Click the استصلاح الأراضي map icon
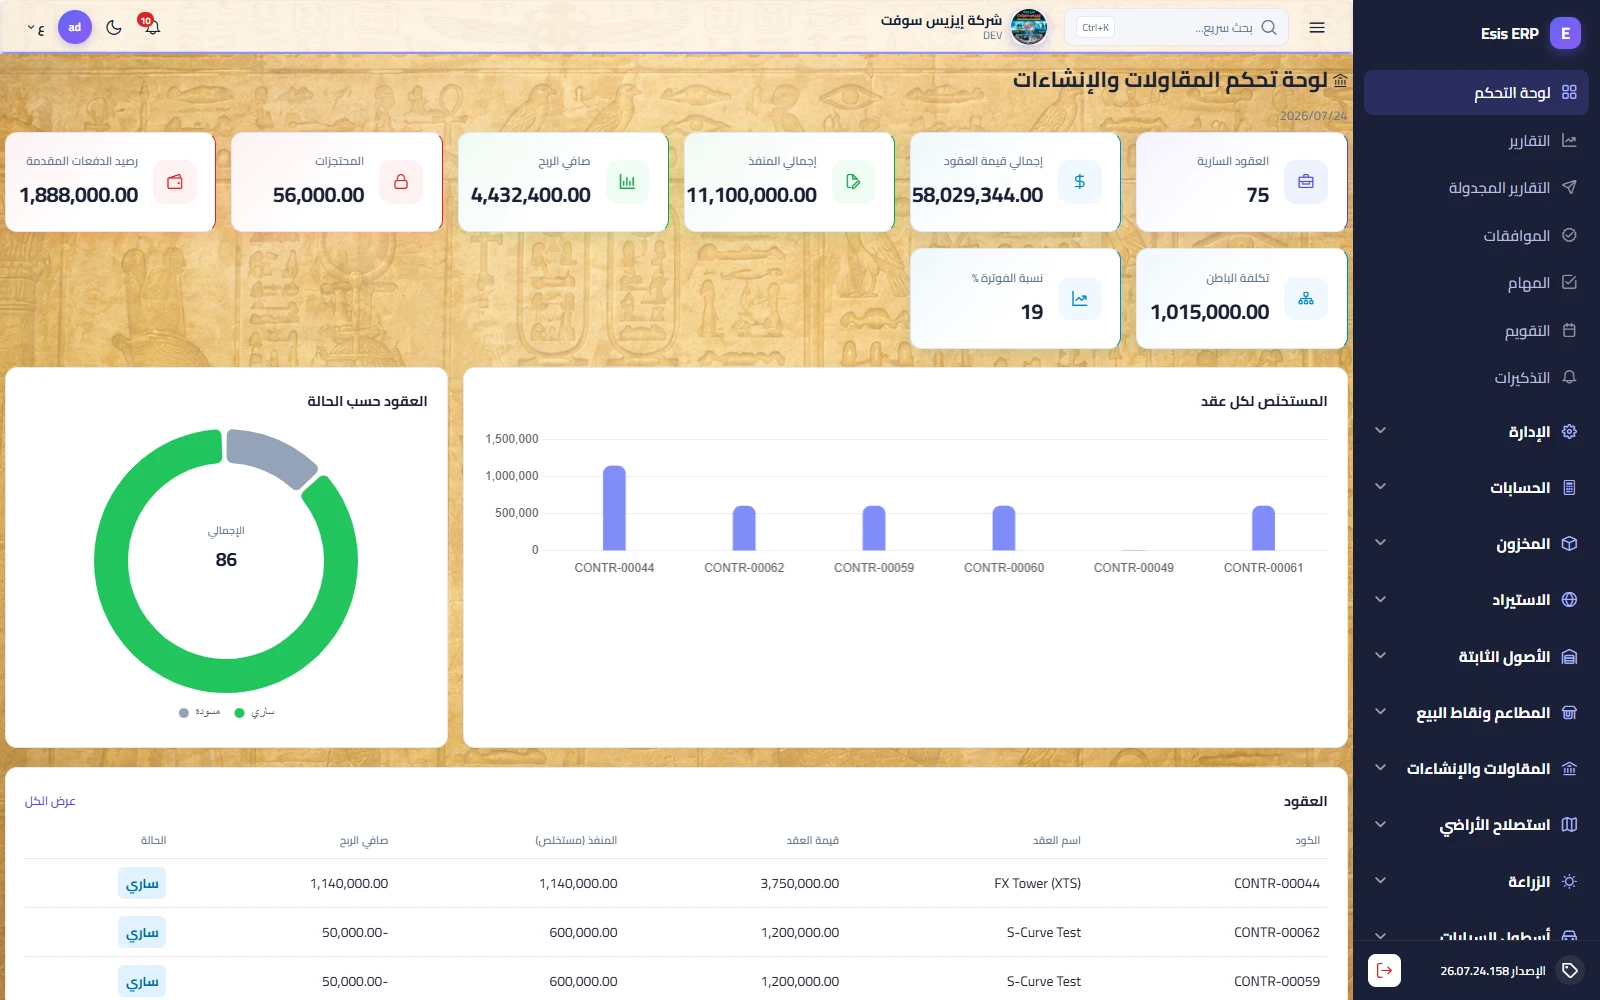Screen dimensions: 1600x1000 pos(1569,824)
